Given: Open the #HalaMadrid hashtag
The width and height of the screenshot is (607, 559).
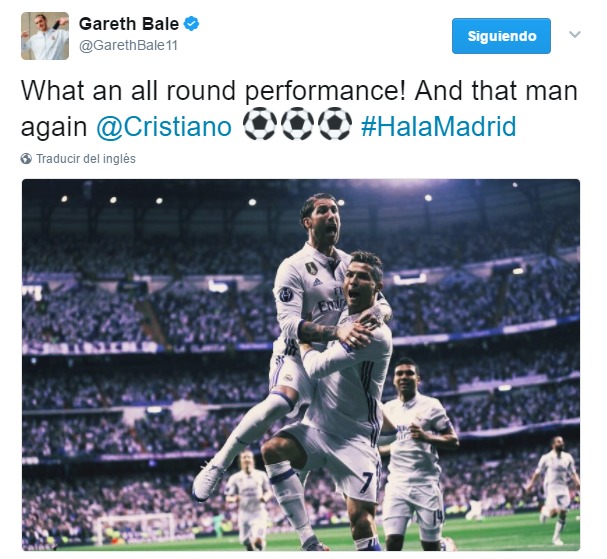Looking at the screenshot, I should pyautogui.click(x=439, y=126).
